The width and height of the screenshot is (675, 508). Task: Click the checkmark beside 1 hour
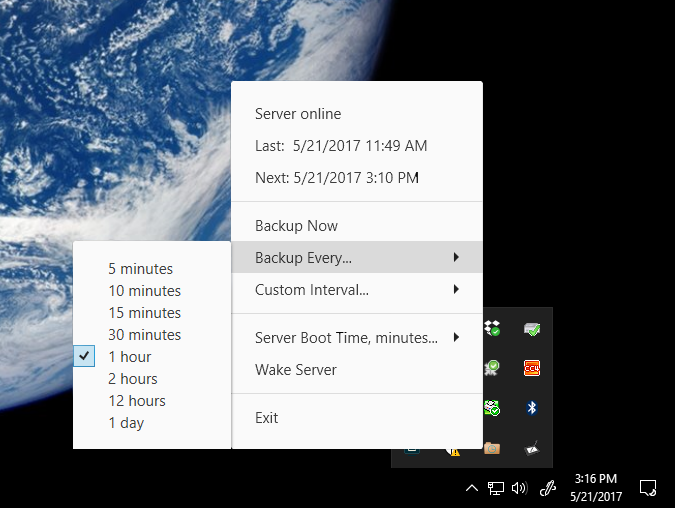tap(84, 356)
